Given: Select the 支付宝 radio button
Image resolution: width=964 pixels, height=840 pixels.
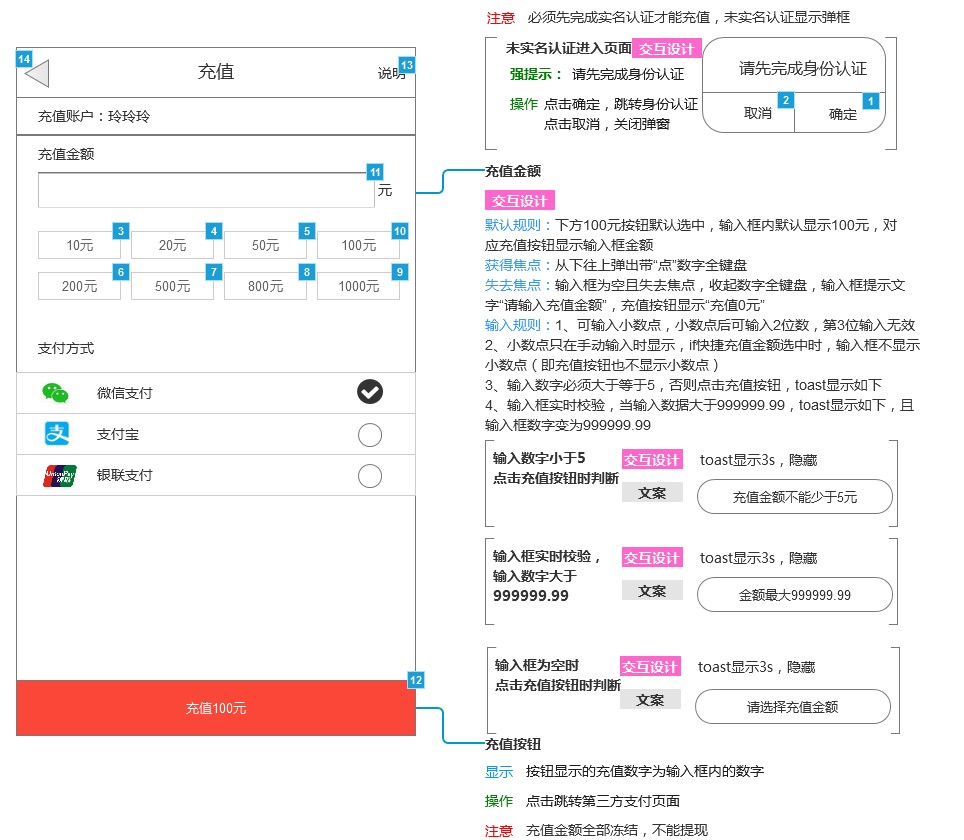Looking at the screenshot, I should pos(370,435).
